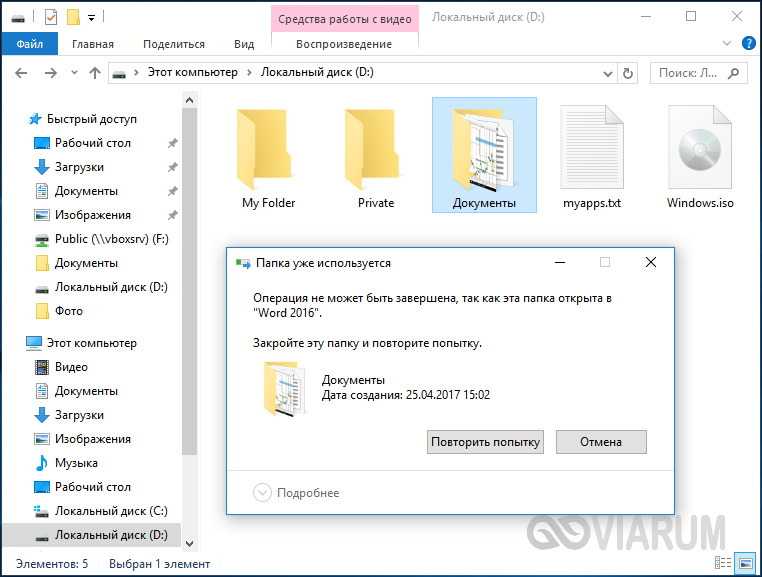The width and height of the screenshot is (762, 577).
Task: Select Загрузки under Этот компьютер
Action: coord(79,415)
